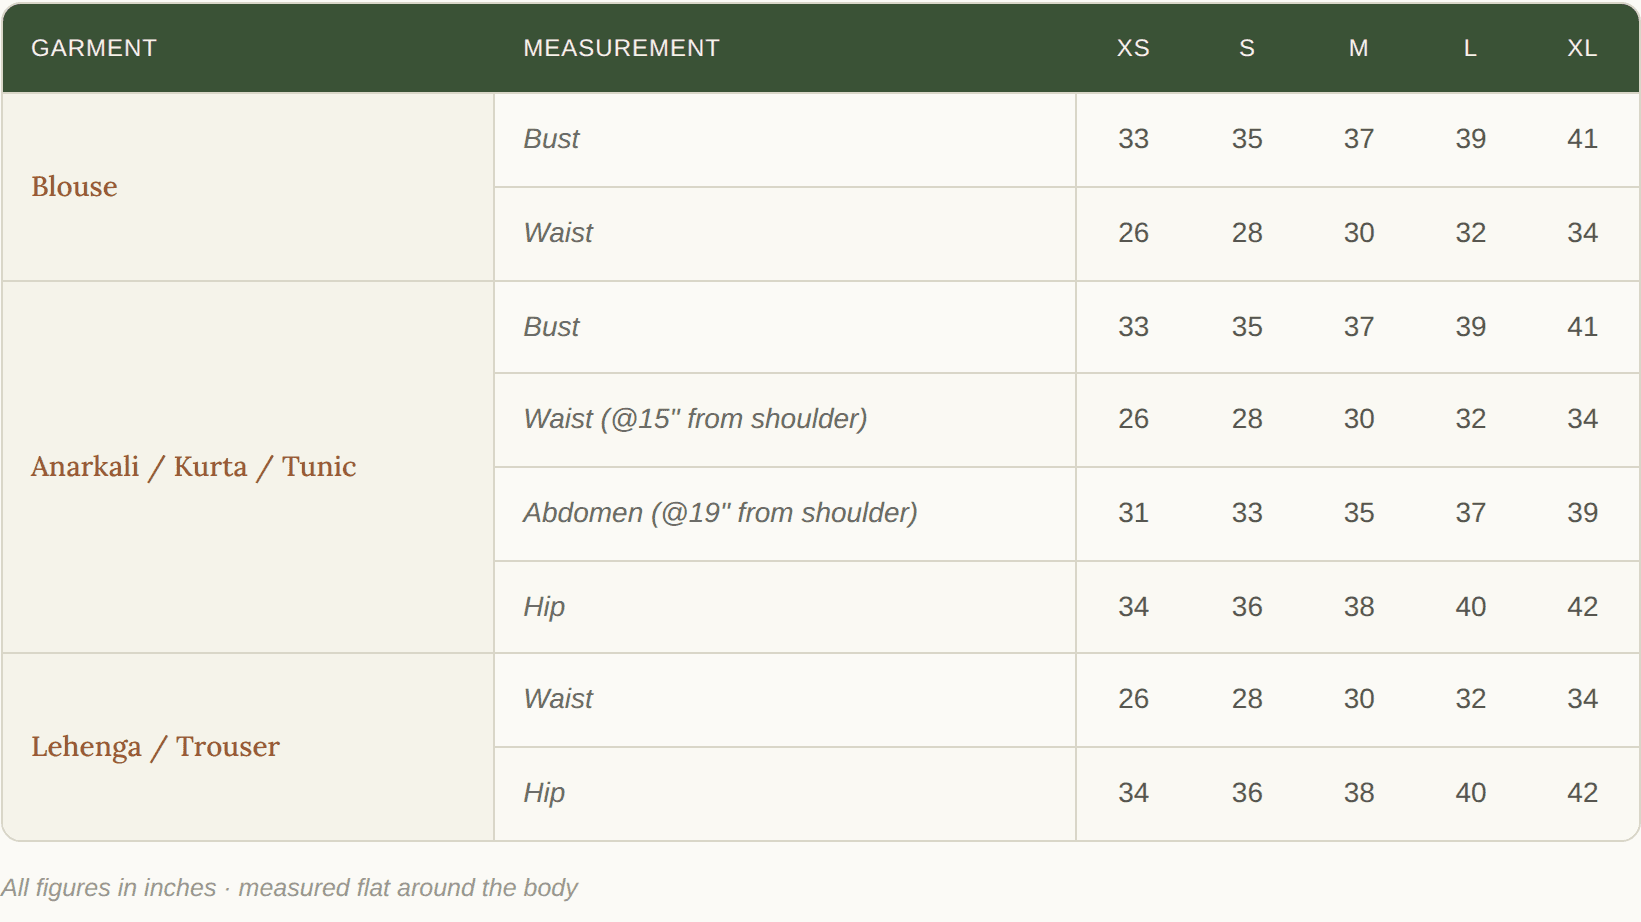Click Abdomen (@19" from shoulder) label
Viewport: 1641px width, 922px height.
point(720,513)
